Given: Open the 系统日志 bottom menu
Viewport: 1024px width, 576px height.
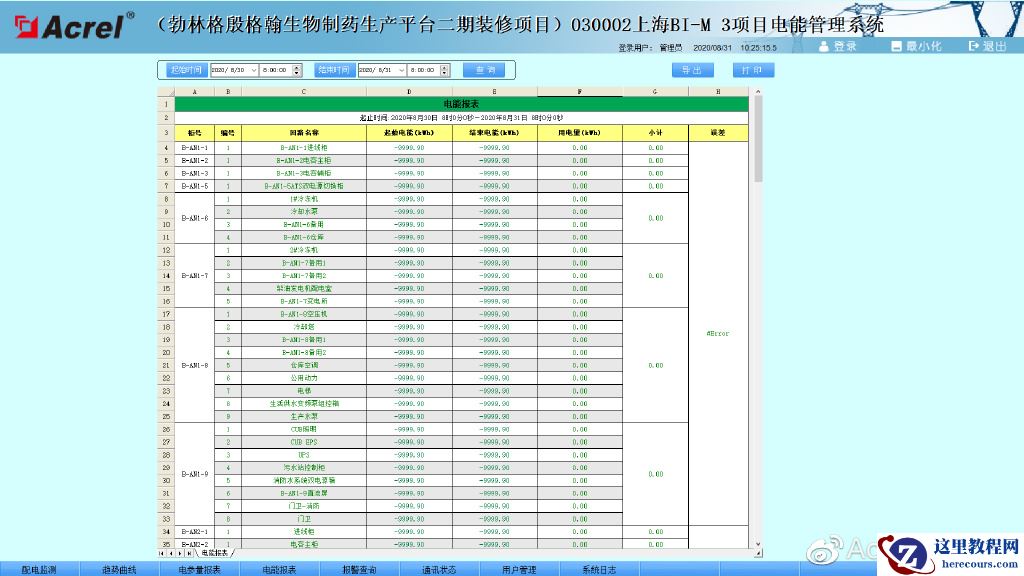Looking at the screenshot, I should click(x=600, y=569).
